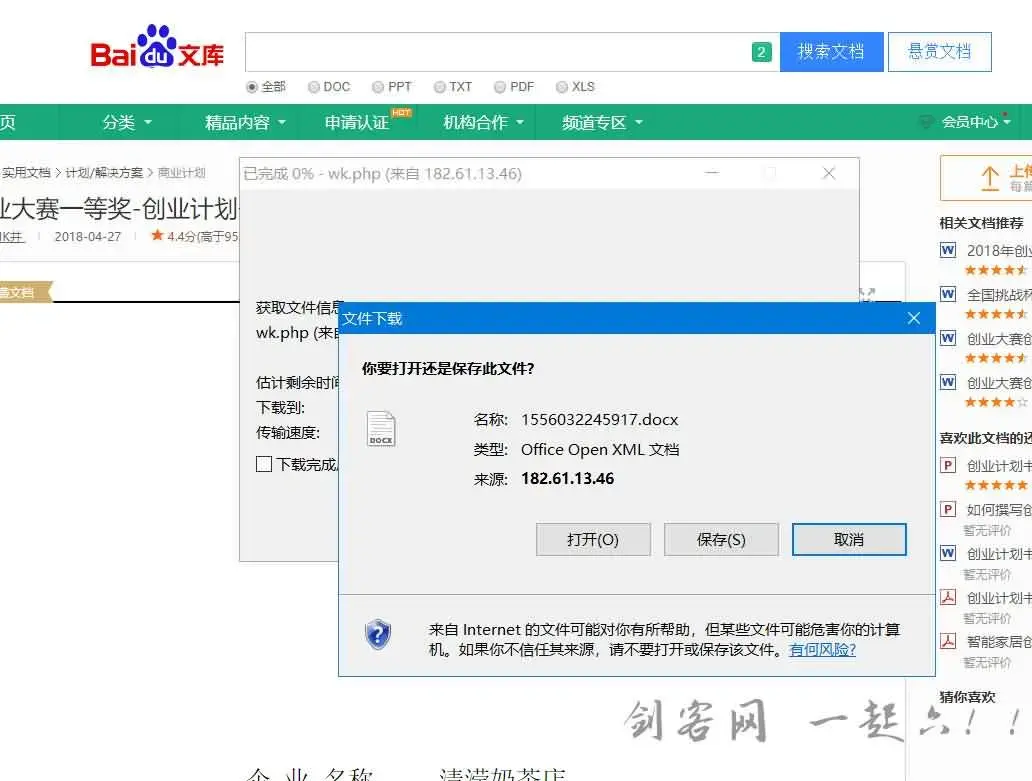Click the file name 1556032245917.docx

coord(600,420)
